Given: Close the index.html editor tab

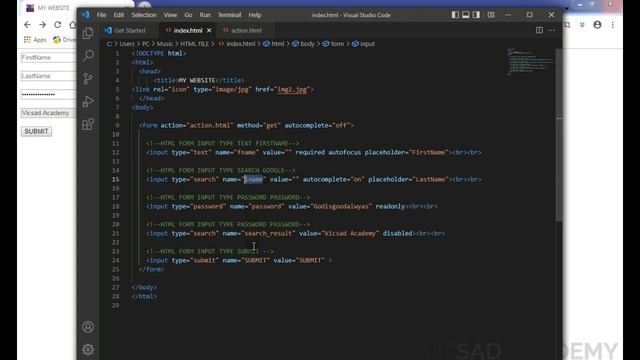Looking at the screenshot, I should [209, 30].
